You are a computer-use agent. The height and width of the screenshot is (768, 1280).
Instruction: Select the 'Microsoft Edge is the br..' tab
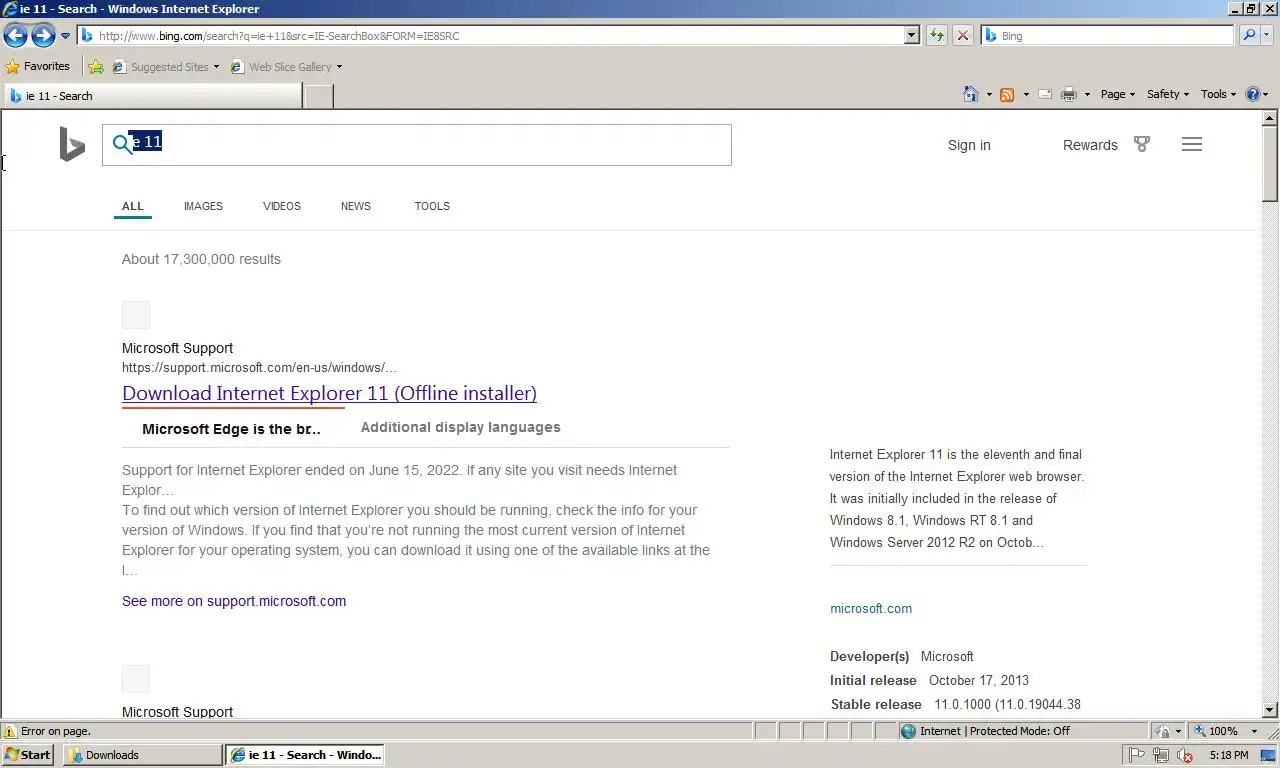click(x=231, y=429)
